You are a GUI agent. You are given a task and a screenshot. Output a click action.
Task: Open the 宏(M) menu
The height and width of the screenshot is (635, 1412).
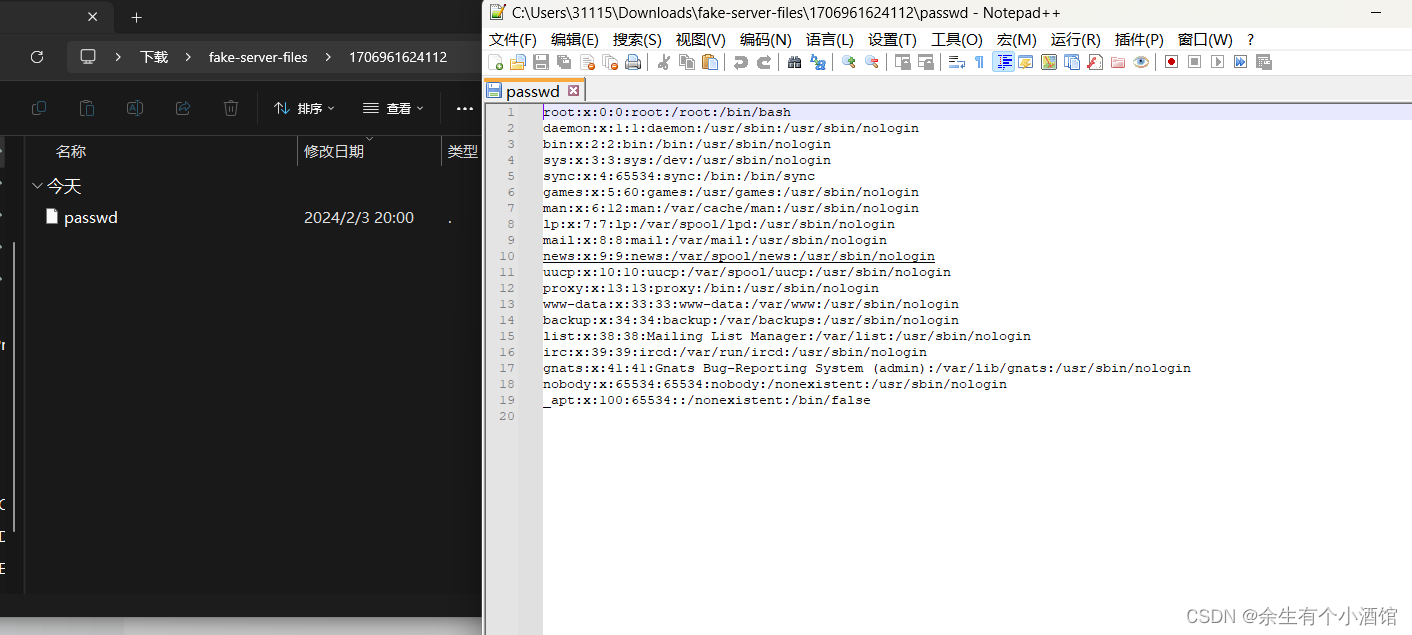tap(1017, 40)
